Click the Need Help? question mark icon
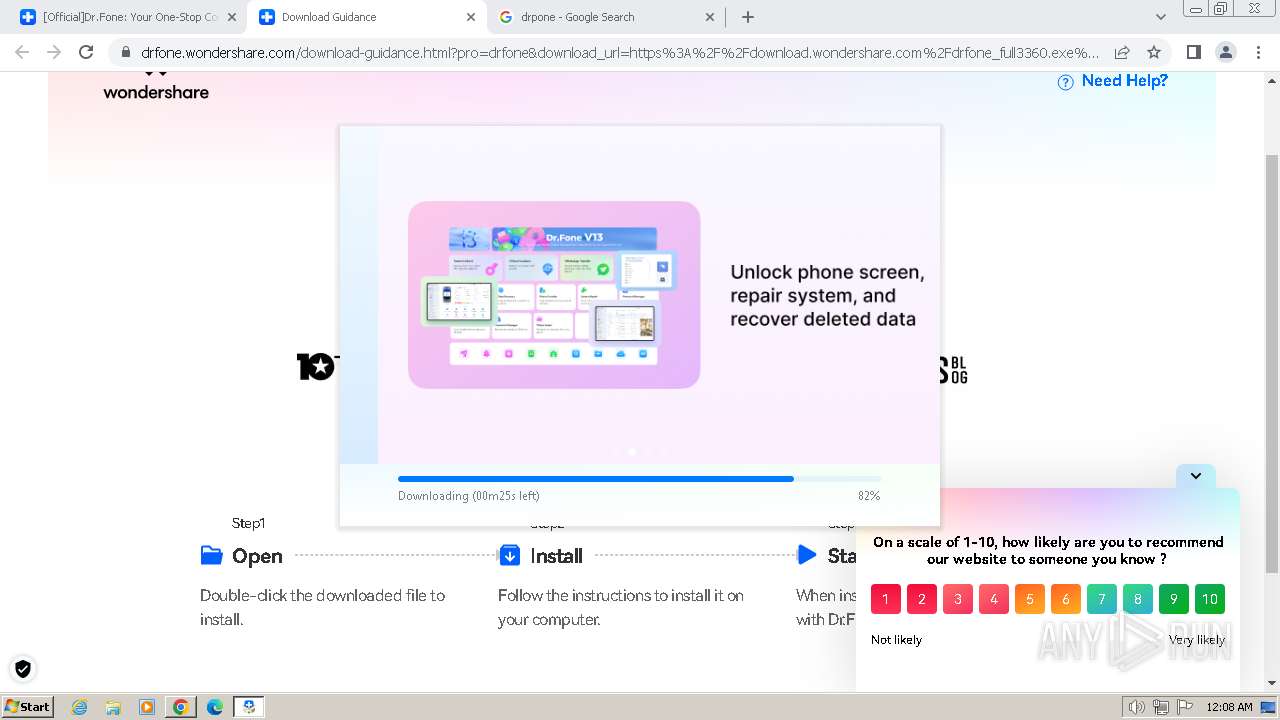1280x720 pixels. pos(1066,82)
